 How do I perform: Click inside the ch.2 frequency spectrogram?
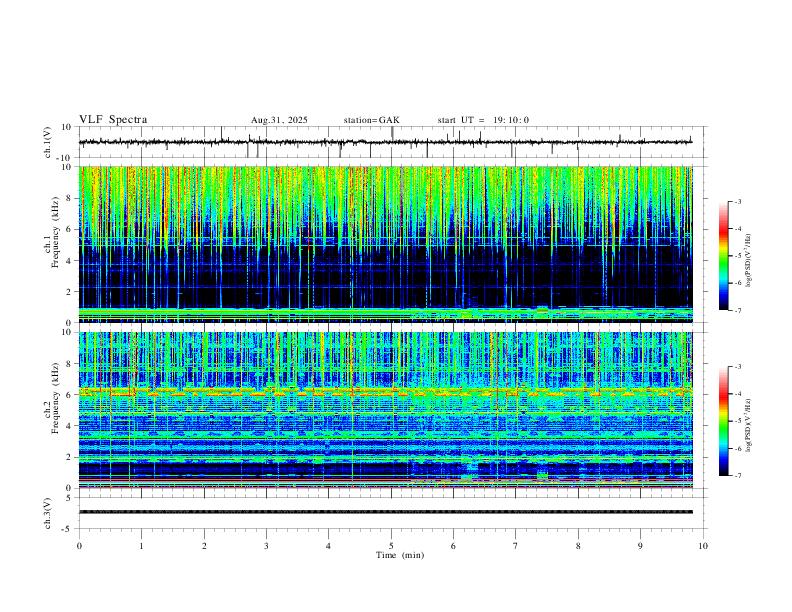386,410
